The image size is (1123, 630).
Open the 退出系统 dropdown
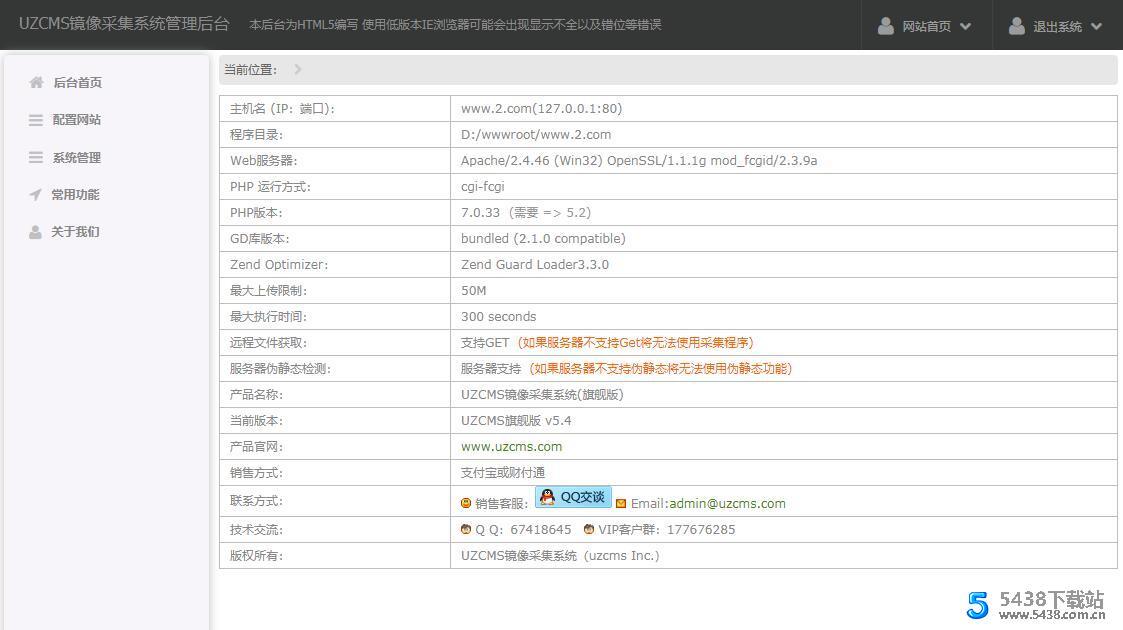tap(1095, 26)
